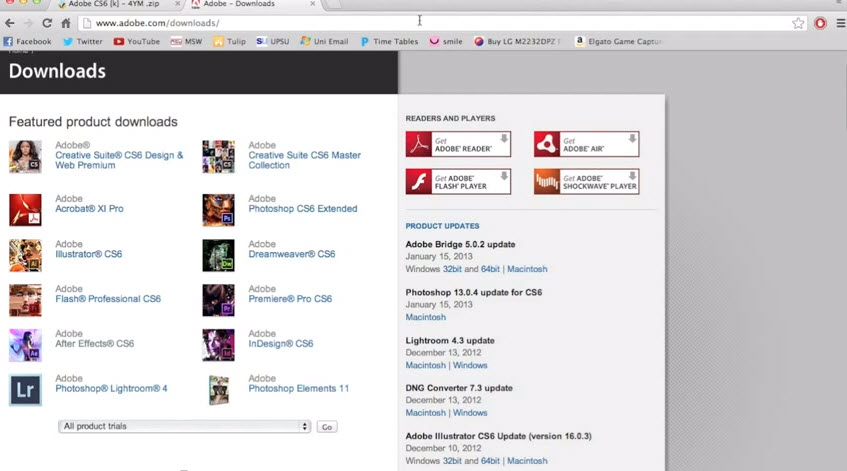847x471 pixels.
Task: Open Creative Suite CS6 Master Collection link
Action: tap(305, 160)
